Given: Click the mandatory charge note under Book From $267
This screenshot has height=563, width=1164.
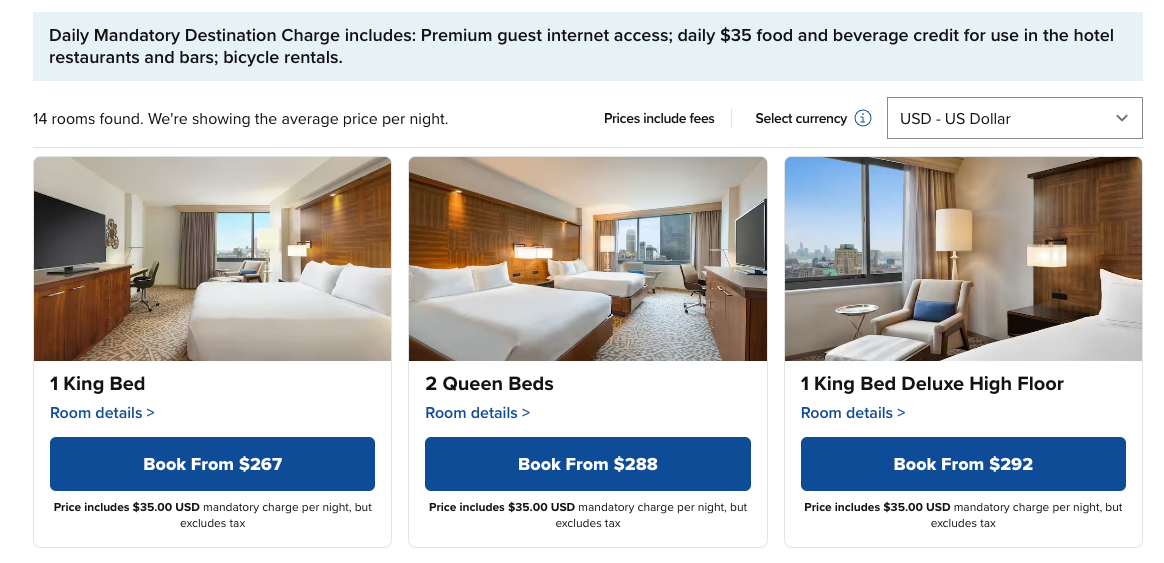Looking at the screenshot, I should pos(212,515).
